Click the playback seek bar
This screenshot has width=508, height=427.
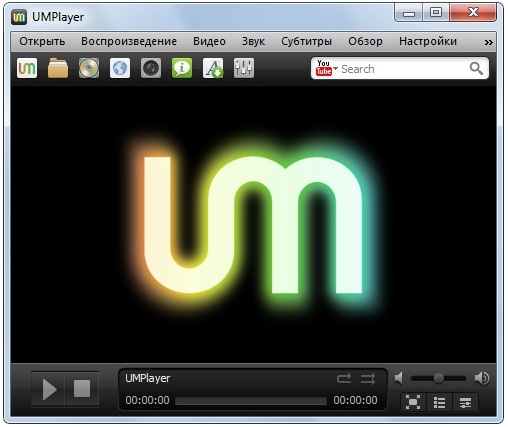(251, 401)
